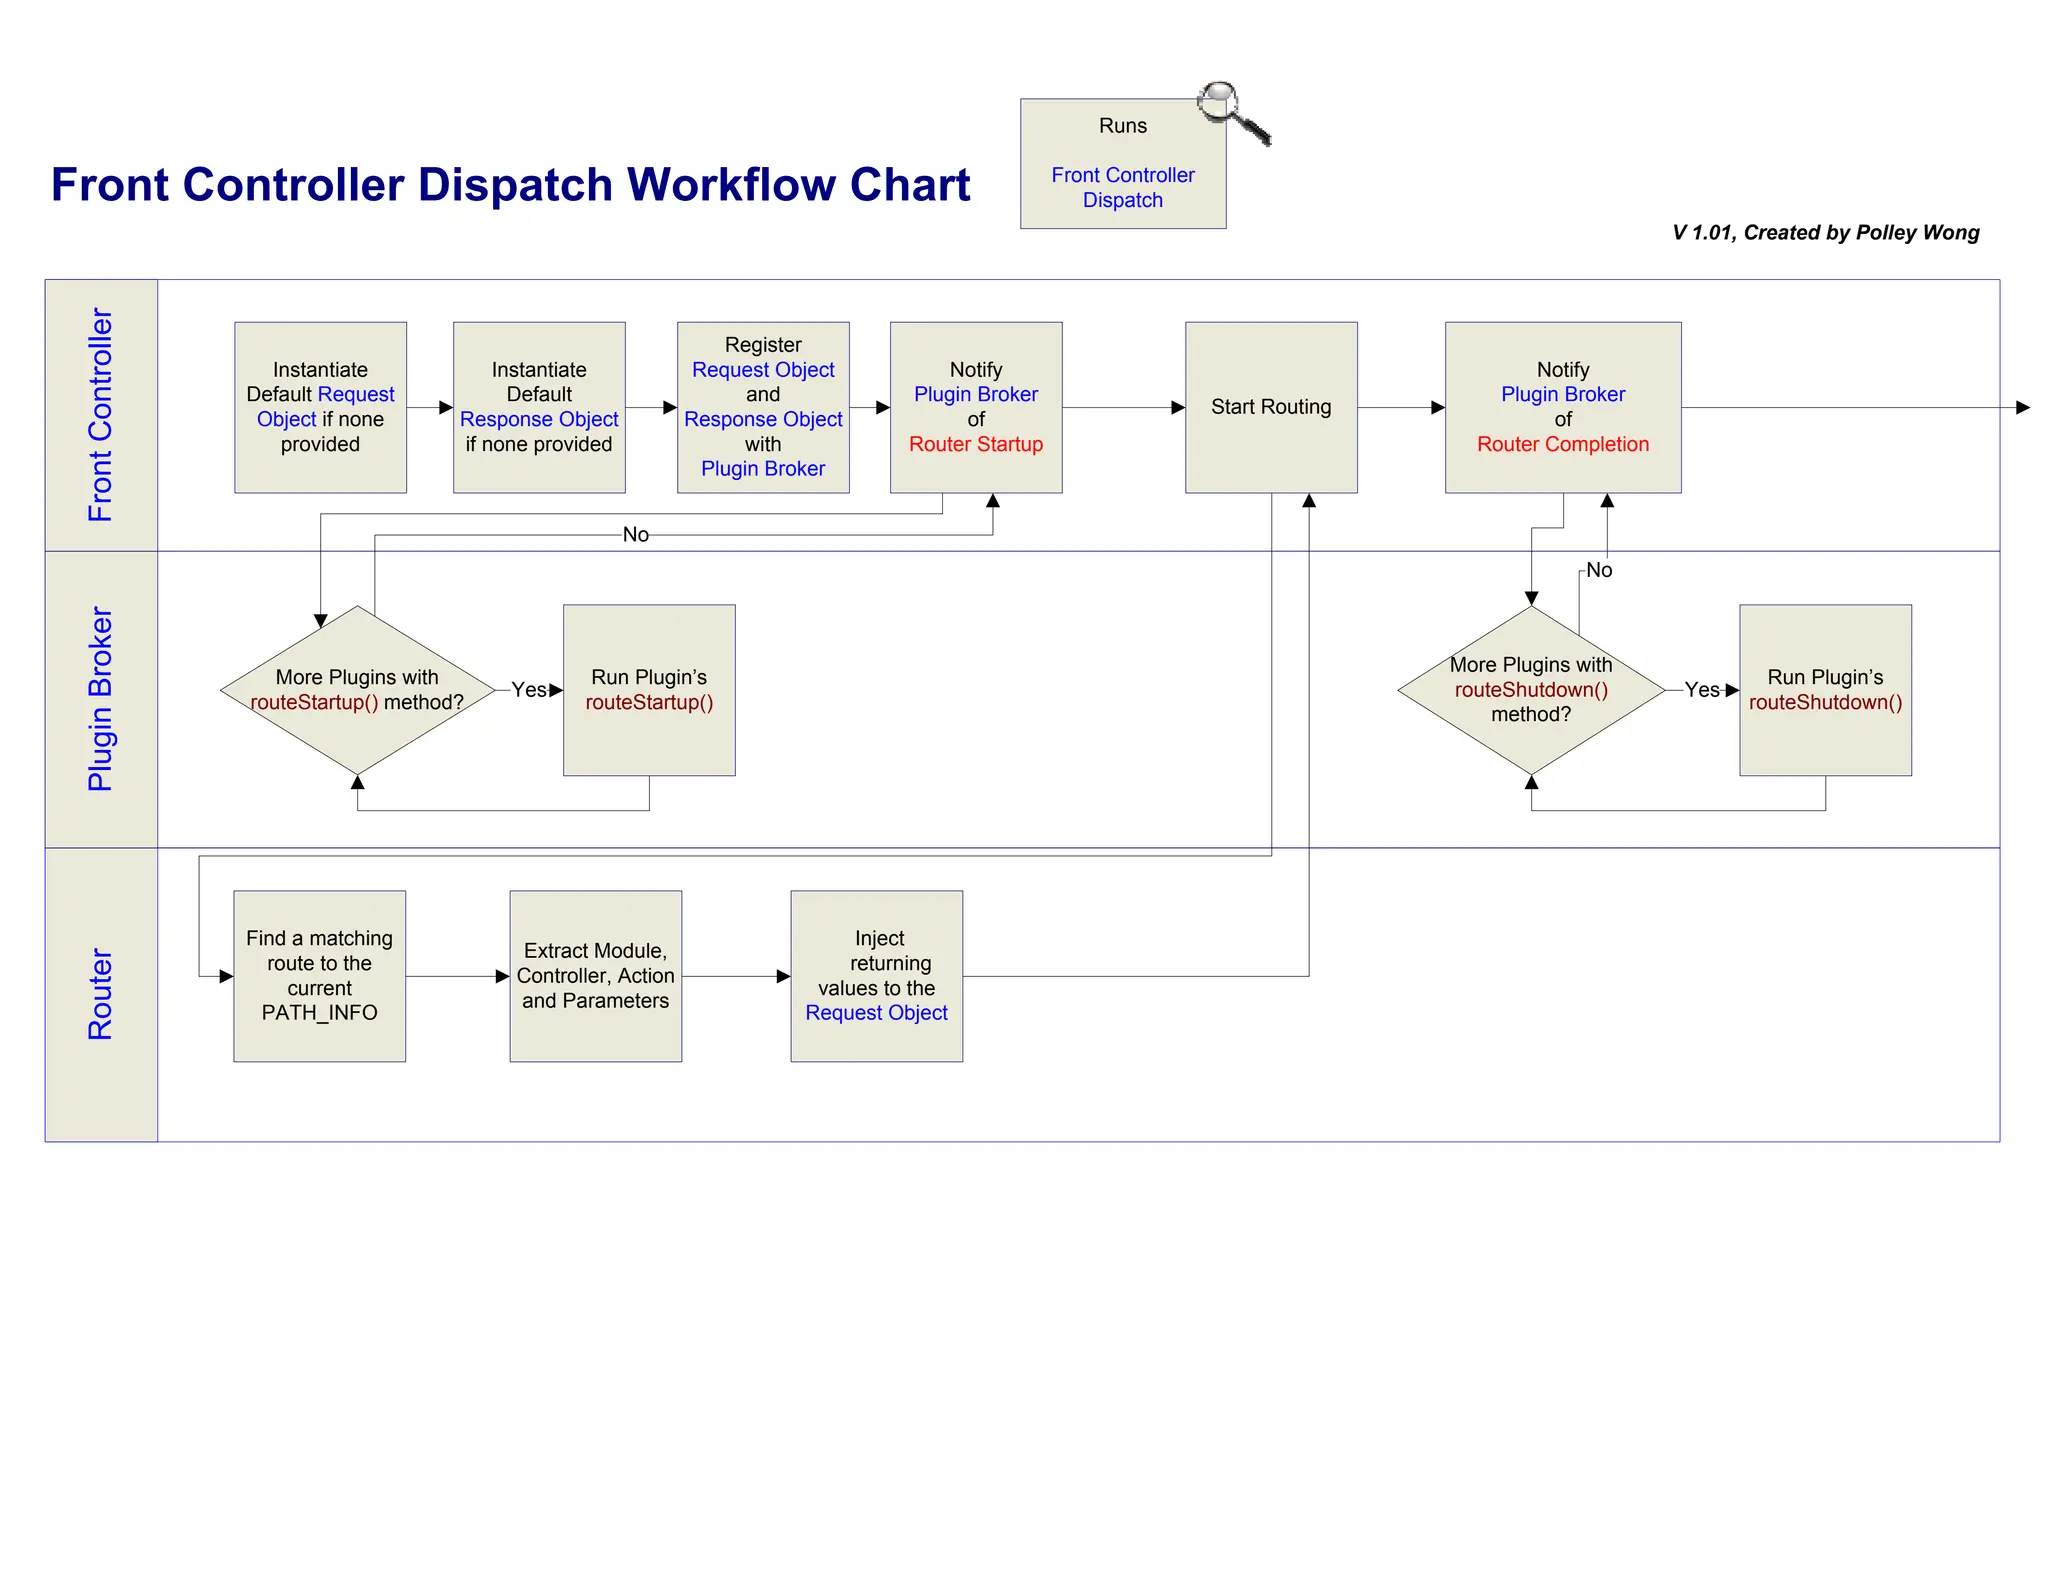Select the Run Plugin's routeStartup() box
Viewport: 2048px width, 1582px height.
pos(649,690)
